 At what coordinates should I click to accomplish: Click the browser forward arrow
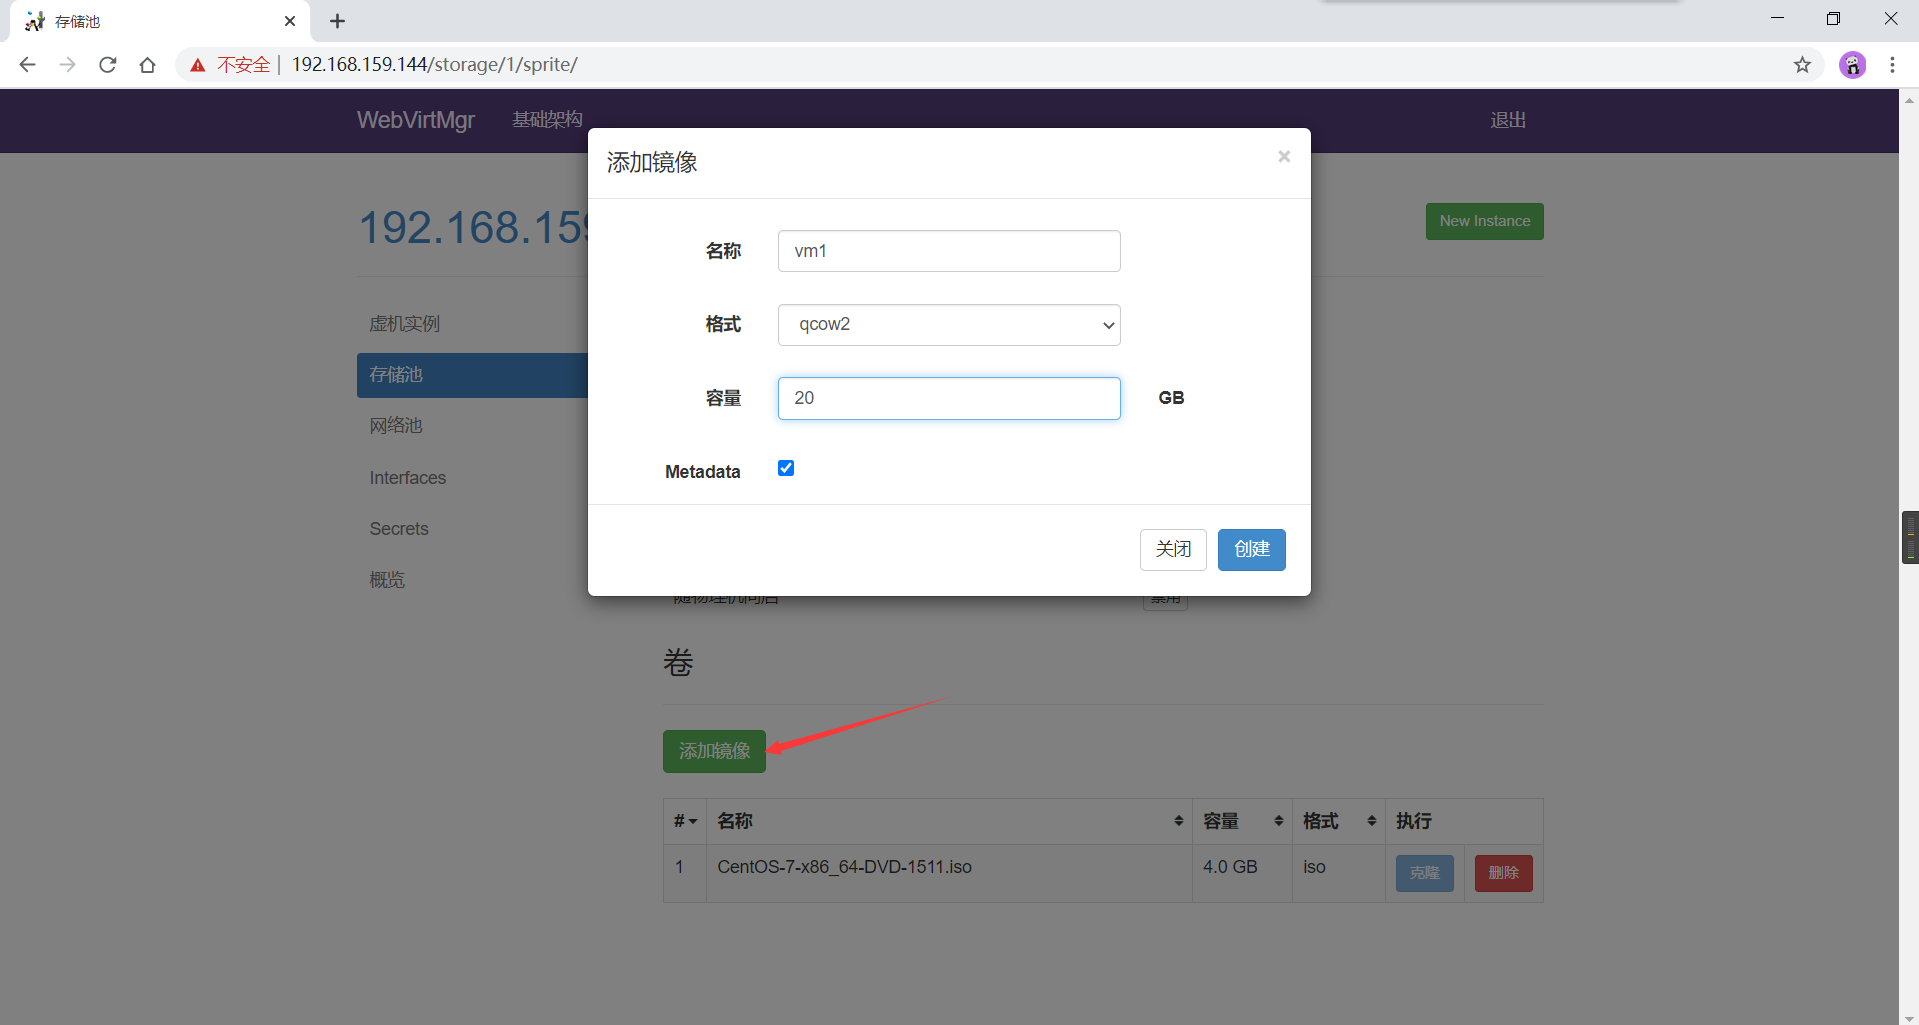coord(67,65)
